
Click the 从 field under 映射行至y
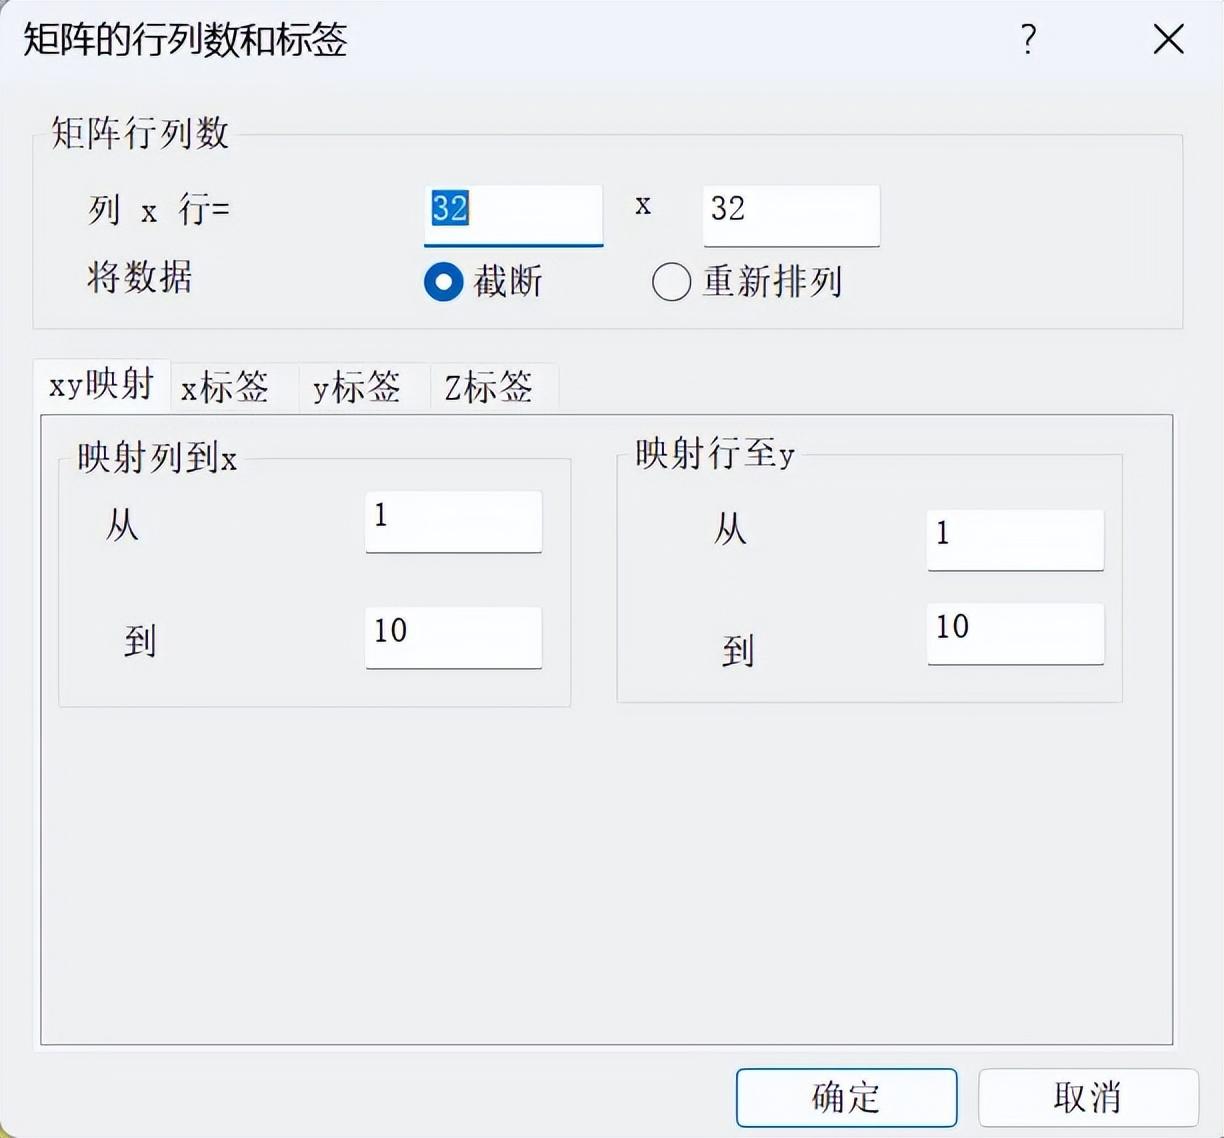tap(1014, 539)
